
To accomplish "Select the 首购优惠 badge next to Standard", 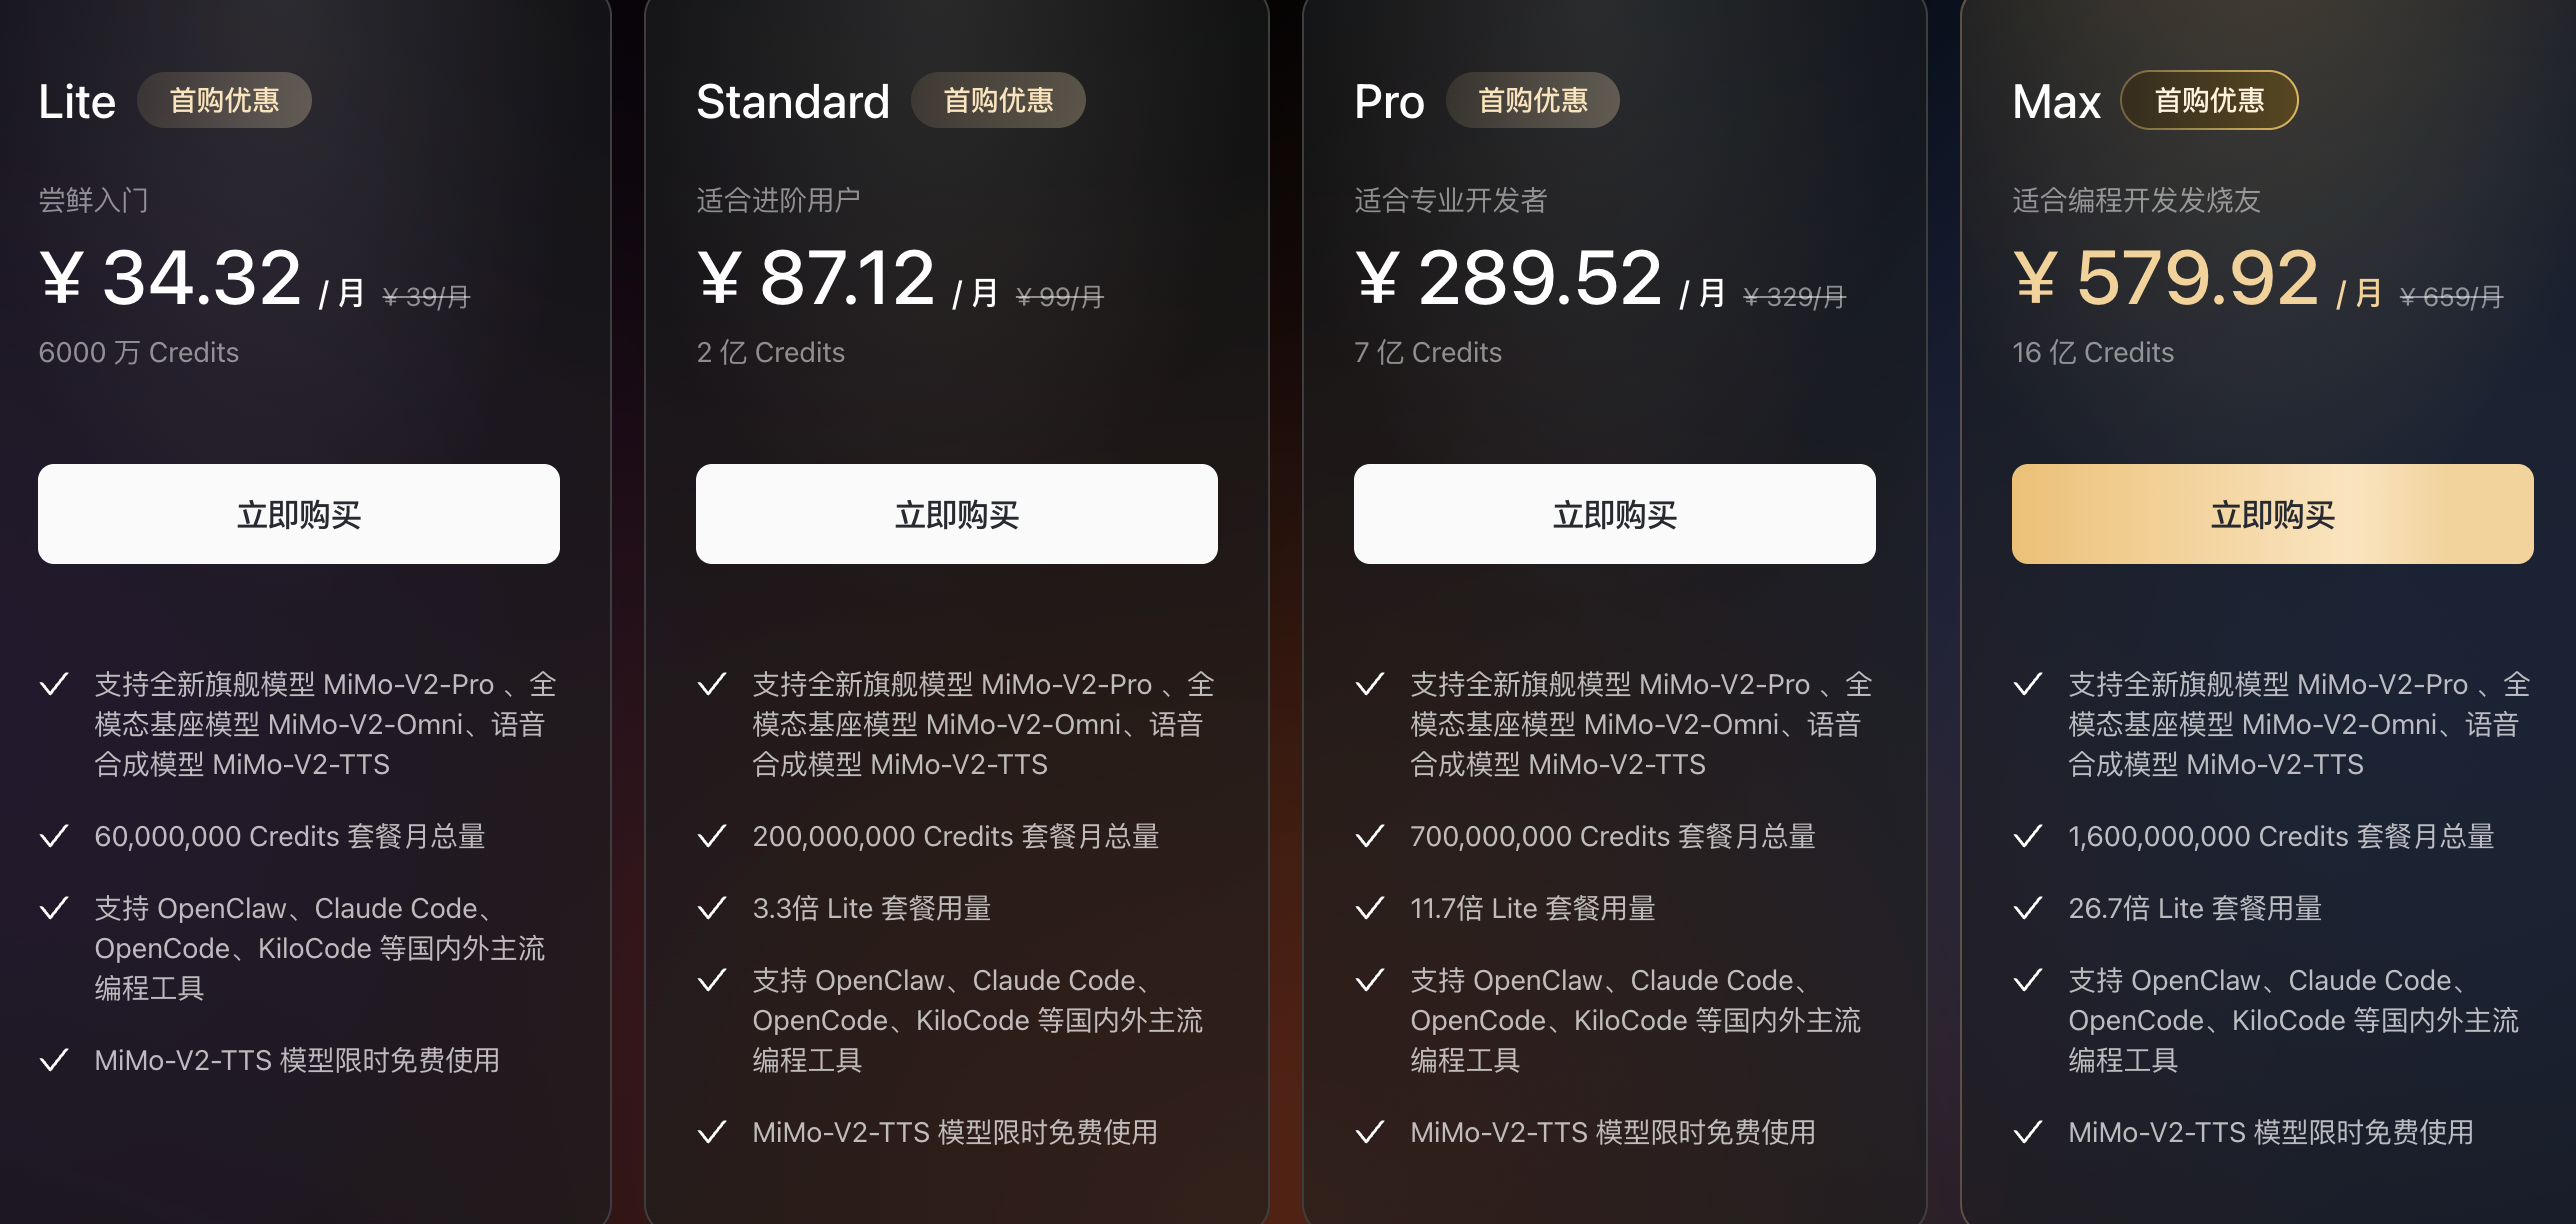I will coord(998,100).
